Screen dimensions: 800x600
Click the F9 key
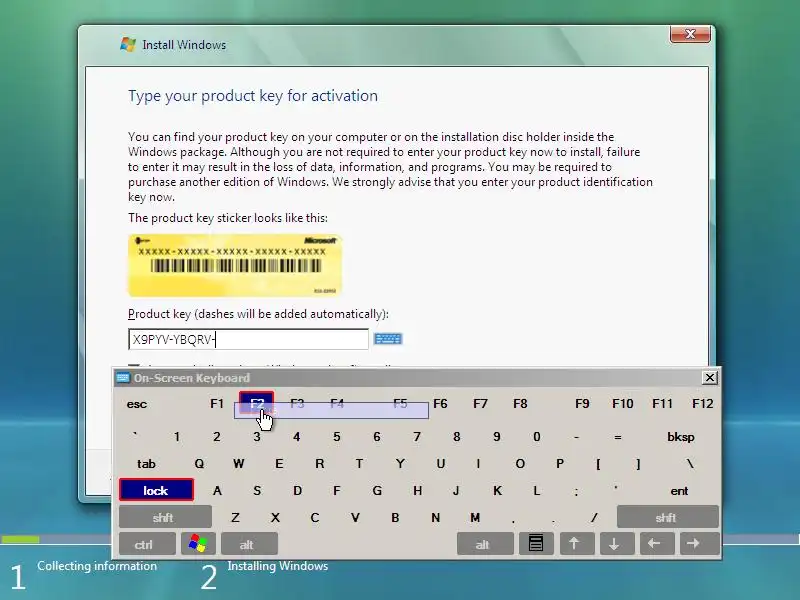pyautogui.click(x=582, y=404)
